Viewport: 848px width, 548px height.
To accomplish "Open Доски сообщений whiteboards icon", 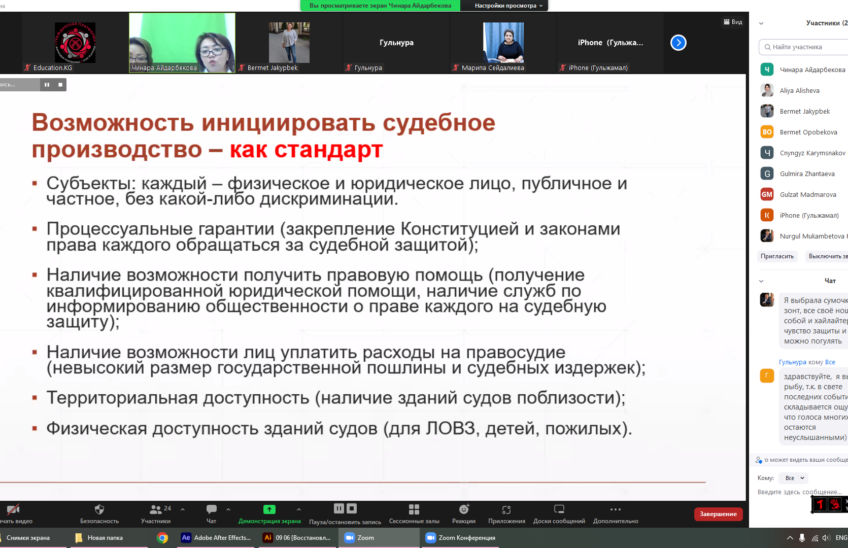I will point(559,510).
